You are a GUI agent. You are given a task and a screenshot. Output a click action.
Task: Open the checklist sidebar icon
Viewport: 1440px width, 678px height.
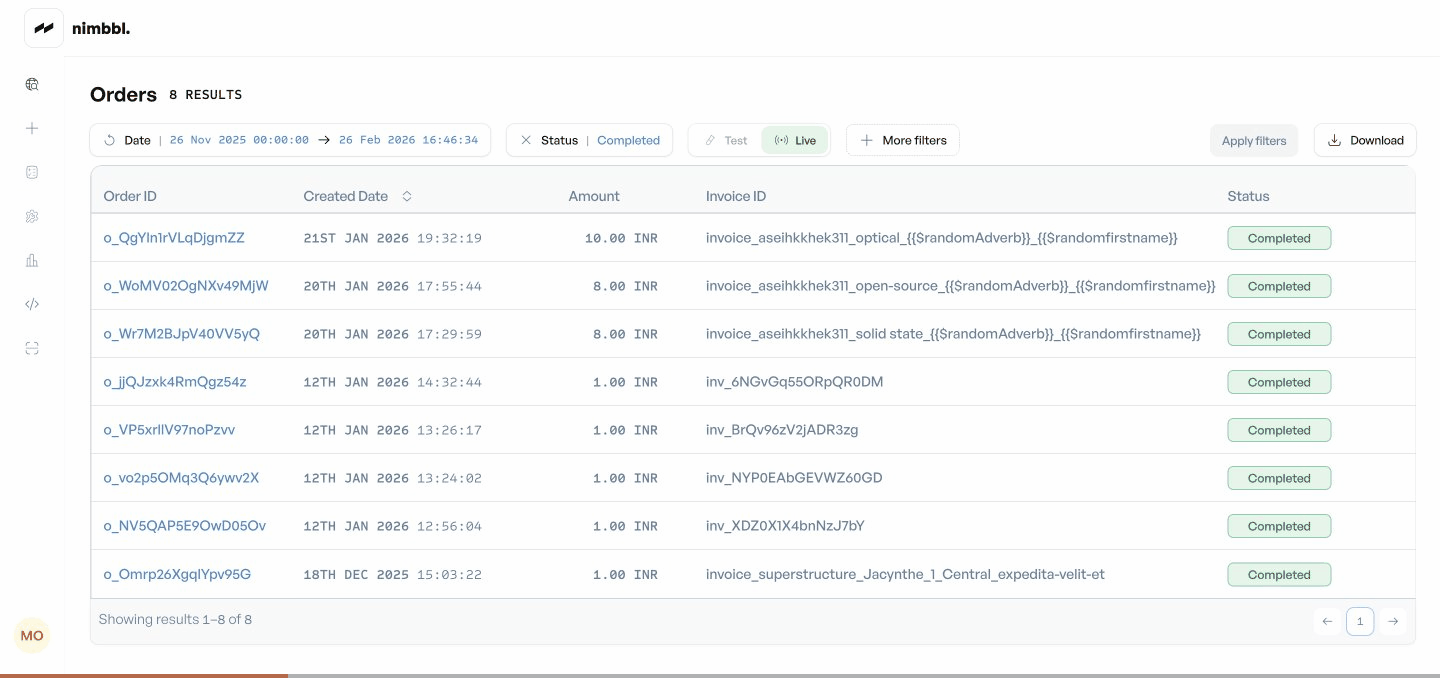tap(32, 172)
